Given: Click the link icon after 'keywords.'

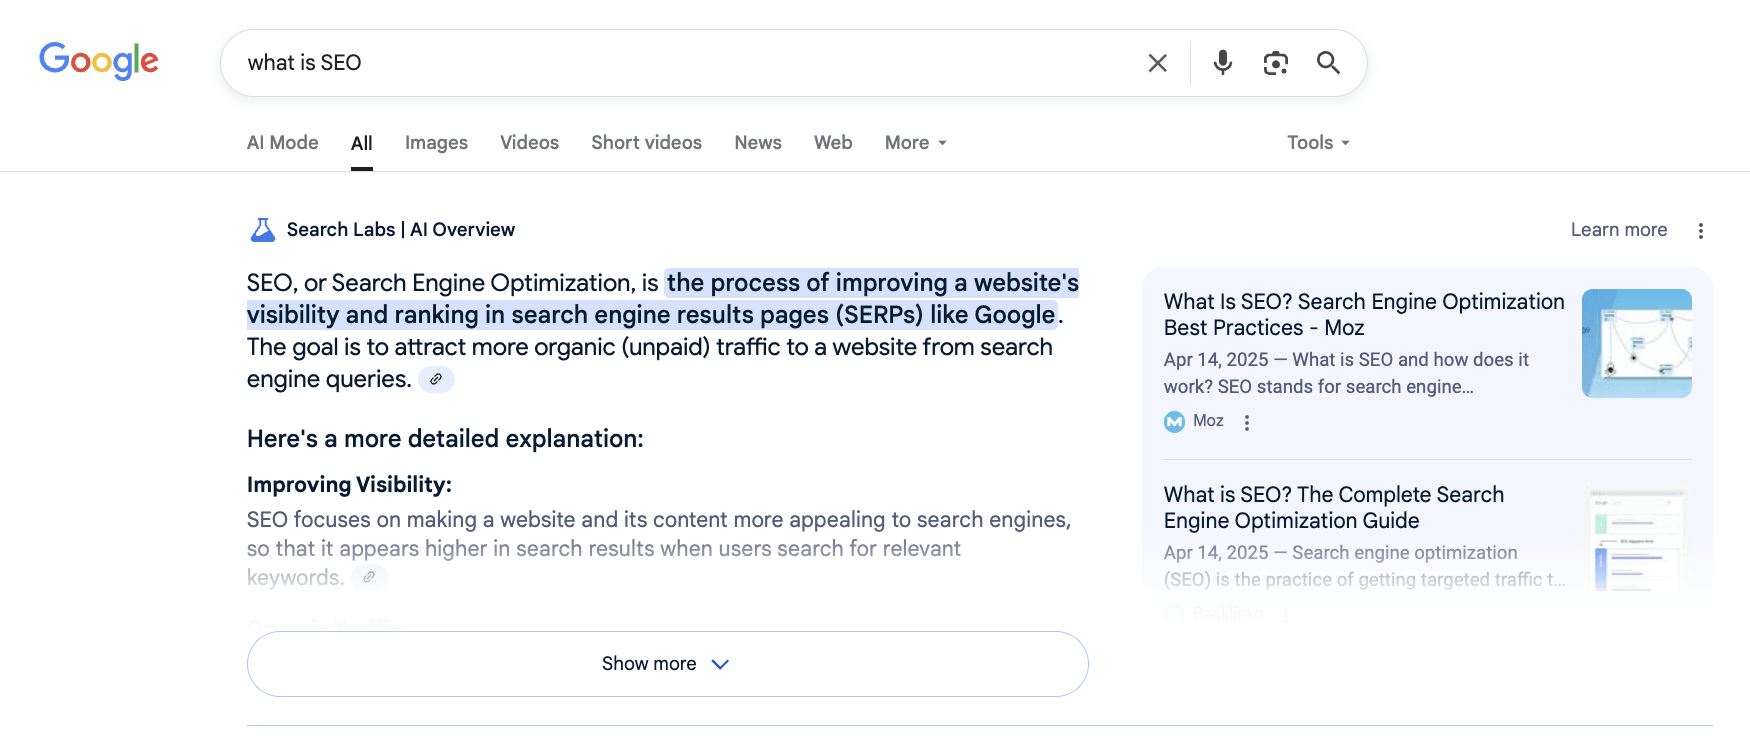Looking at the screenshot, I should pos(369,577).
